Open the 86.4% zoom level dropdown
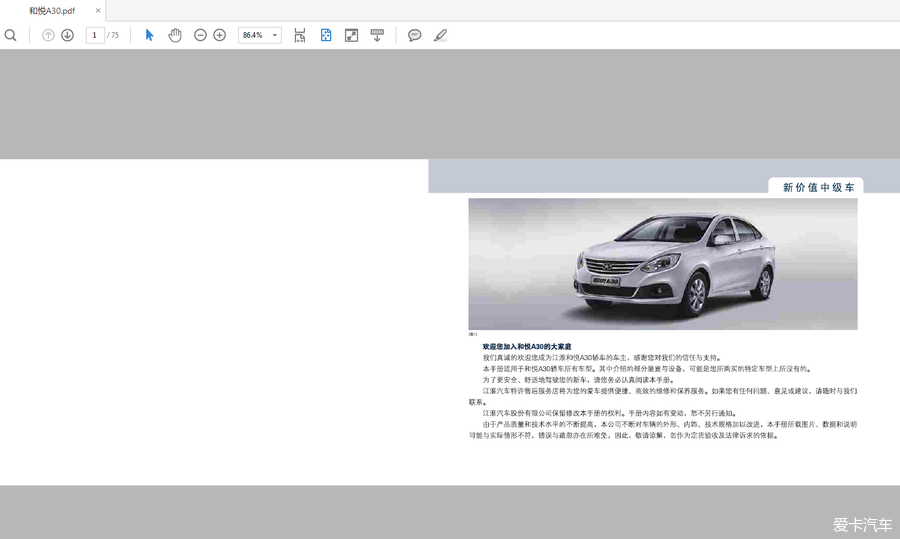Screen dimensions: 900x539 click(259, 35)
